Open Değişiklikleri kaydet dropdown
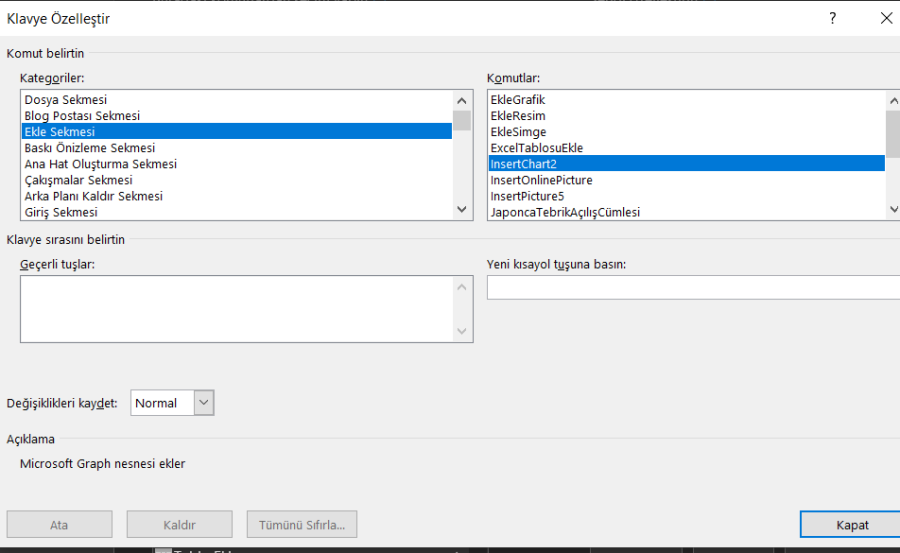The image size is (900, 553). 204,403
